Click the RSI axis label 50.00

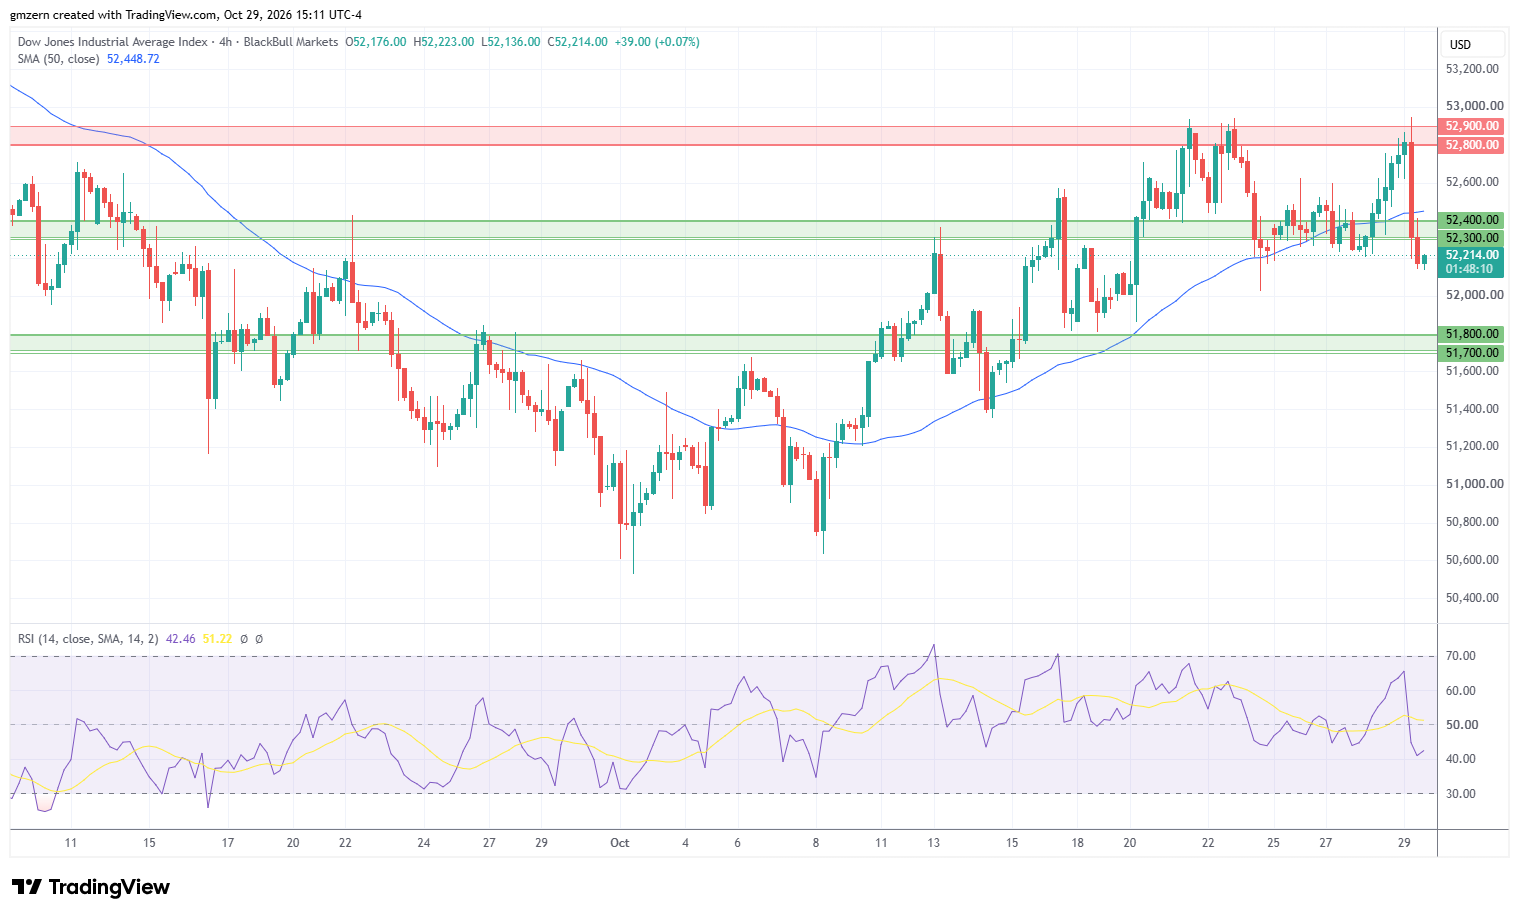coord(1461,725)
